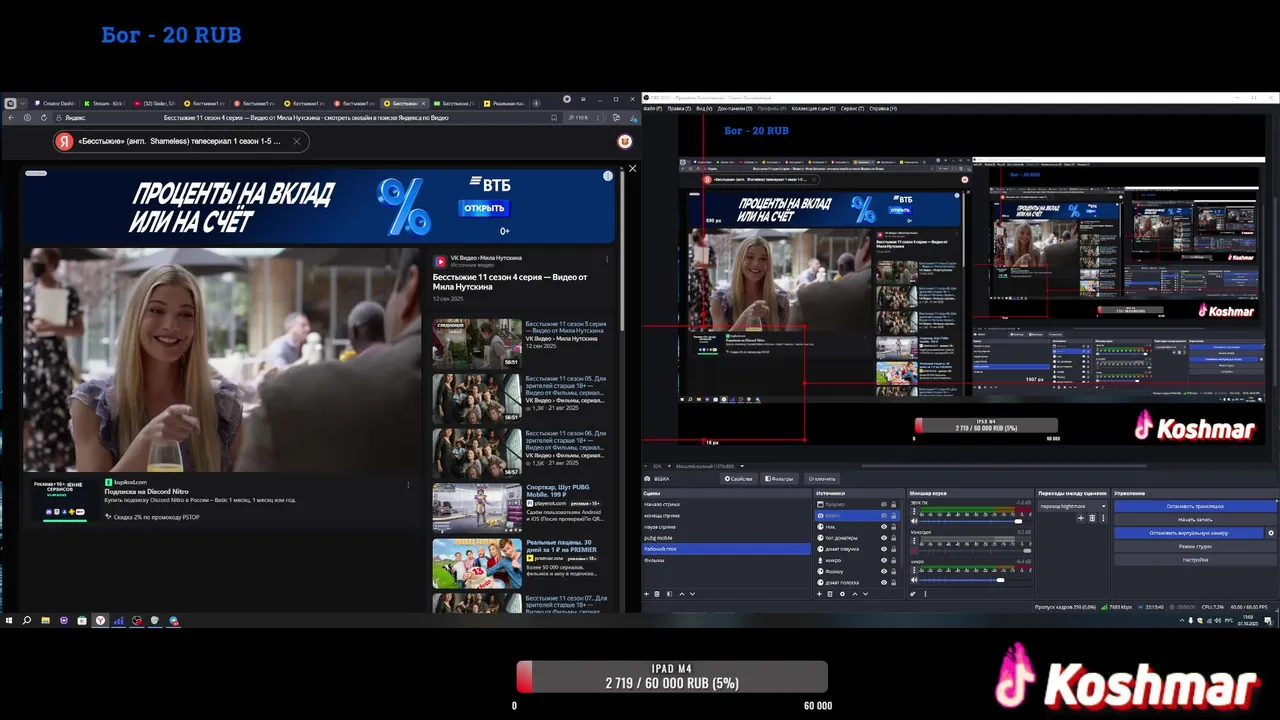Click Фильтры button in source toolbar
This screenshot has width=1280, height=720.
click(778, 478)
